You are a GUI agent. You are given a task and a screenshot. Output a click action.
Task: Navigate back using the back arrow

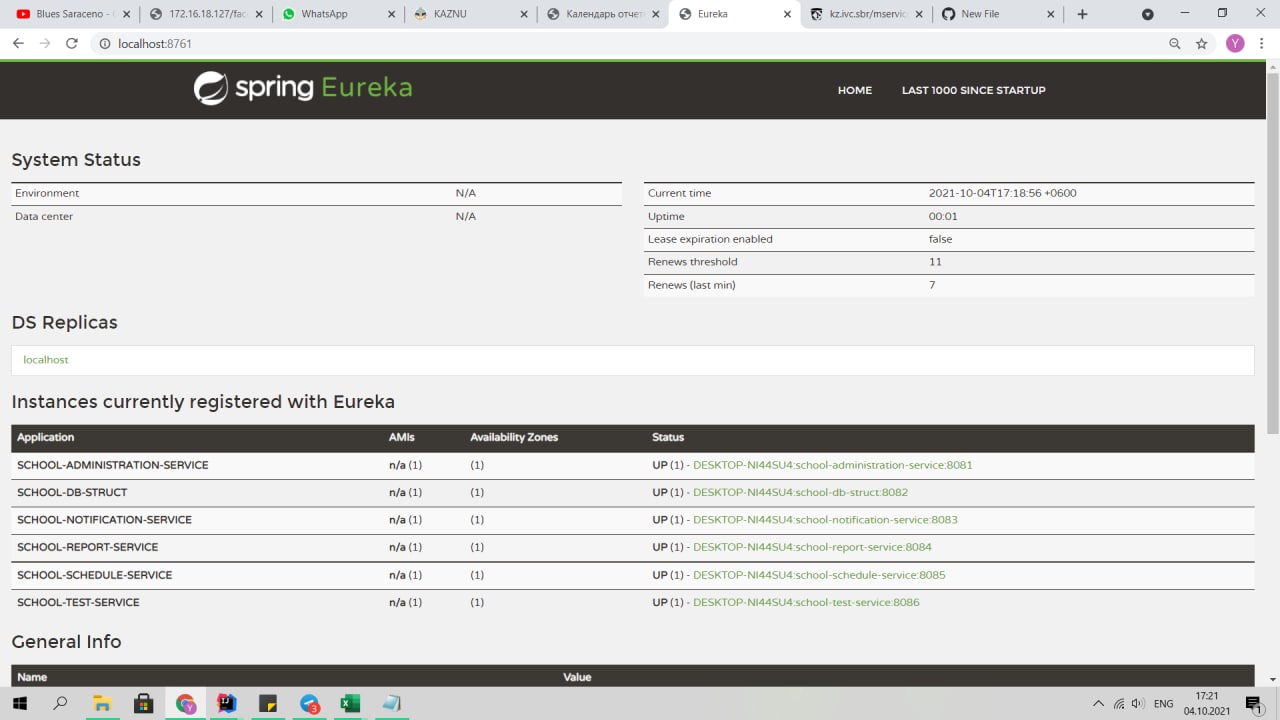tap(17, 44)
